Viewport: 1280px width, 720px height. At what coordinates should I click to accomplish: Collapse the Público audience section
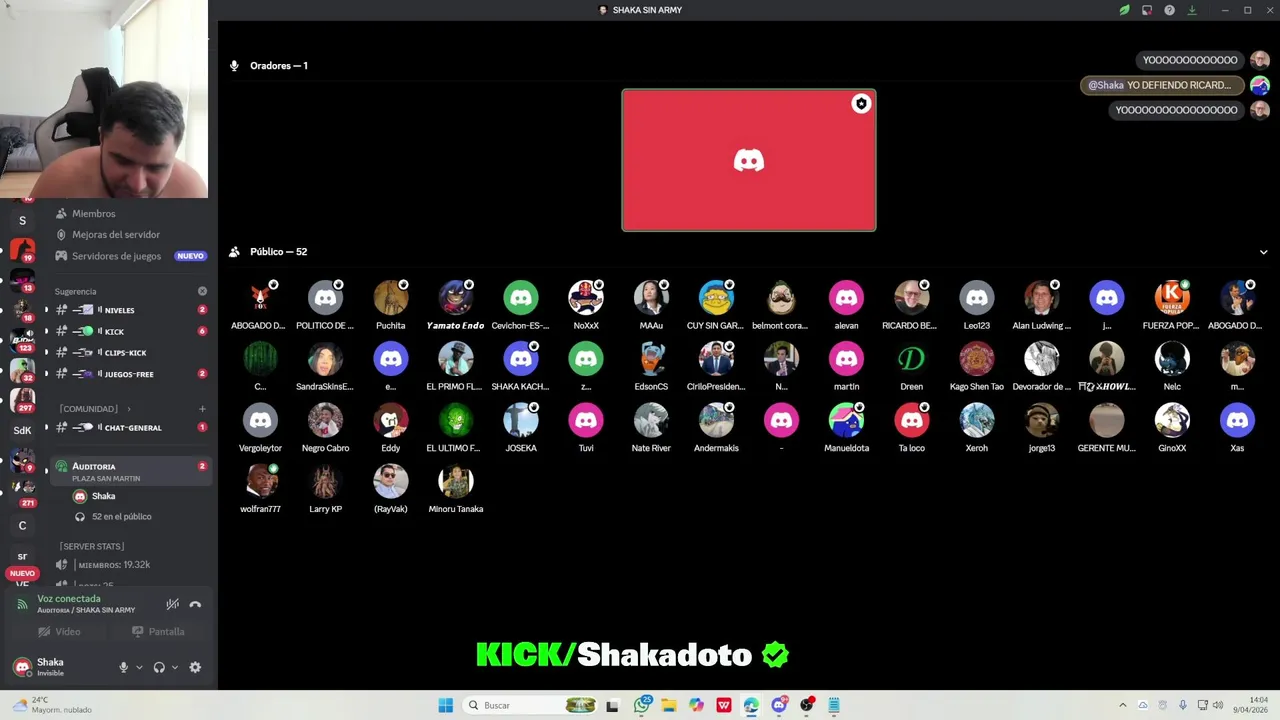click(1263, 252)
